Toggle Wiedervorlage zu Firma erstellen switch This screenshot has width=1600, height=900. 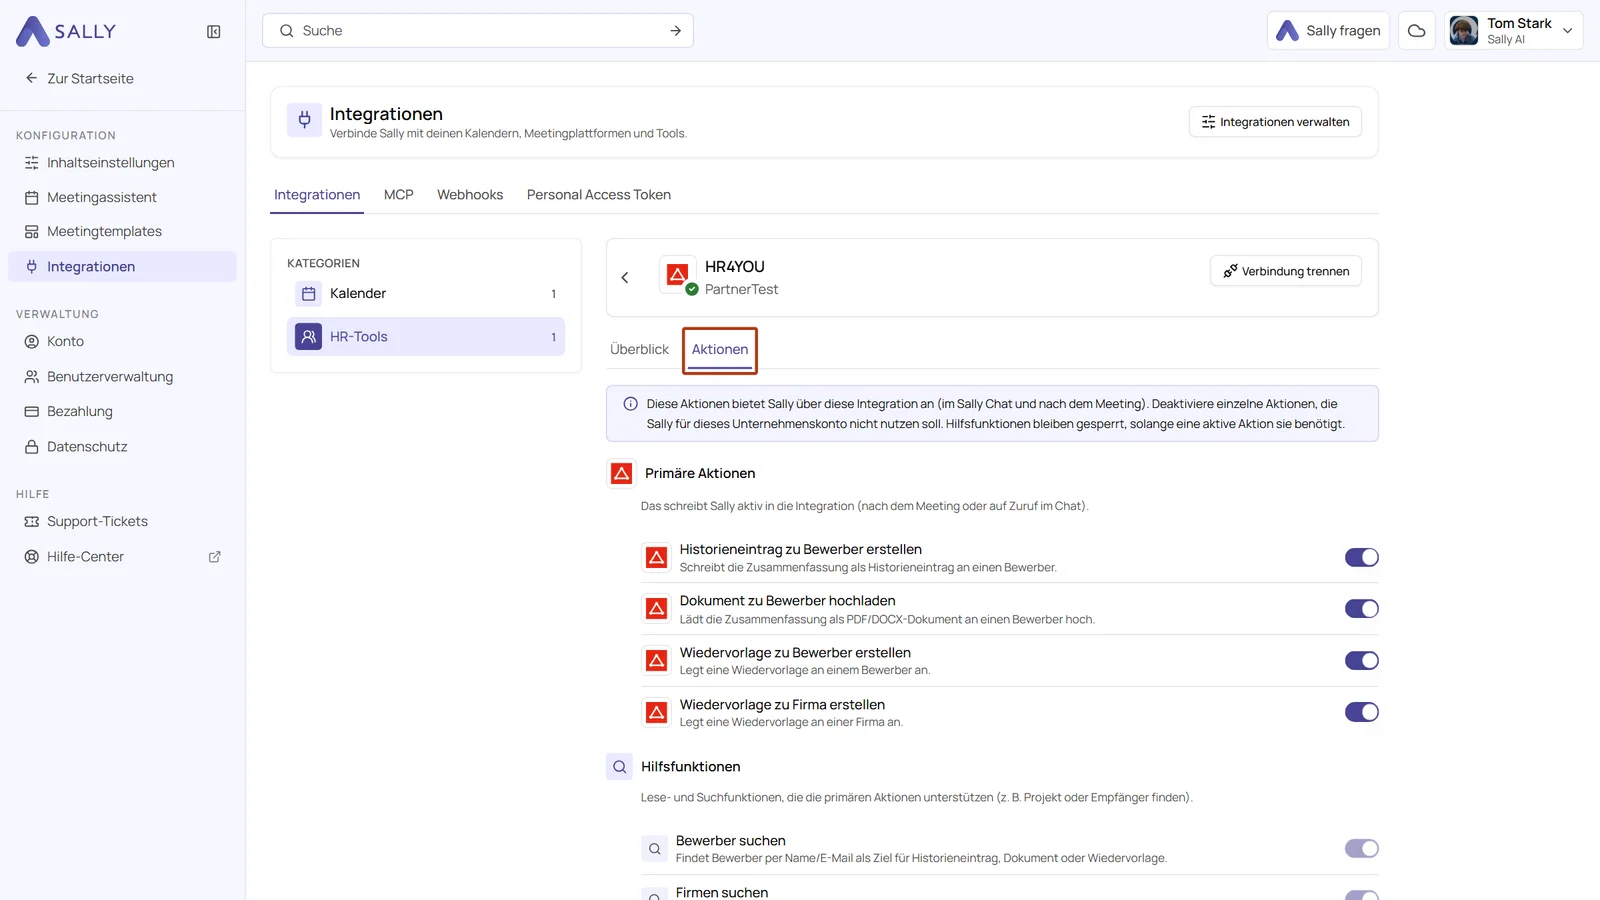(1361, 712)
